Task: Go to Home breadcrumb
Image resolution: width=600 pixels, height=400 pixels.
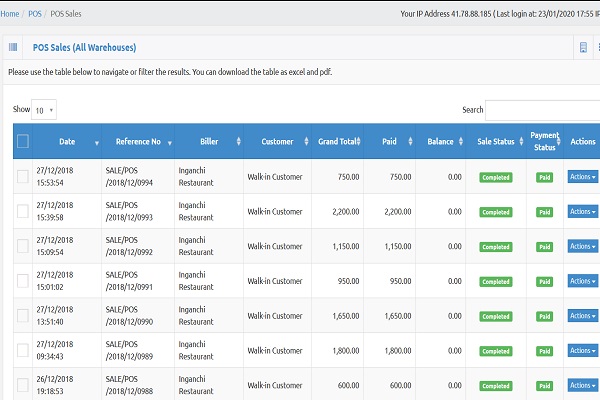Action: pyautogui.click(x=10, y=13)
